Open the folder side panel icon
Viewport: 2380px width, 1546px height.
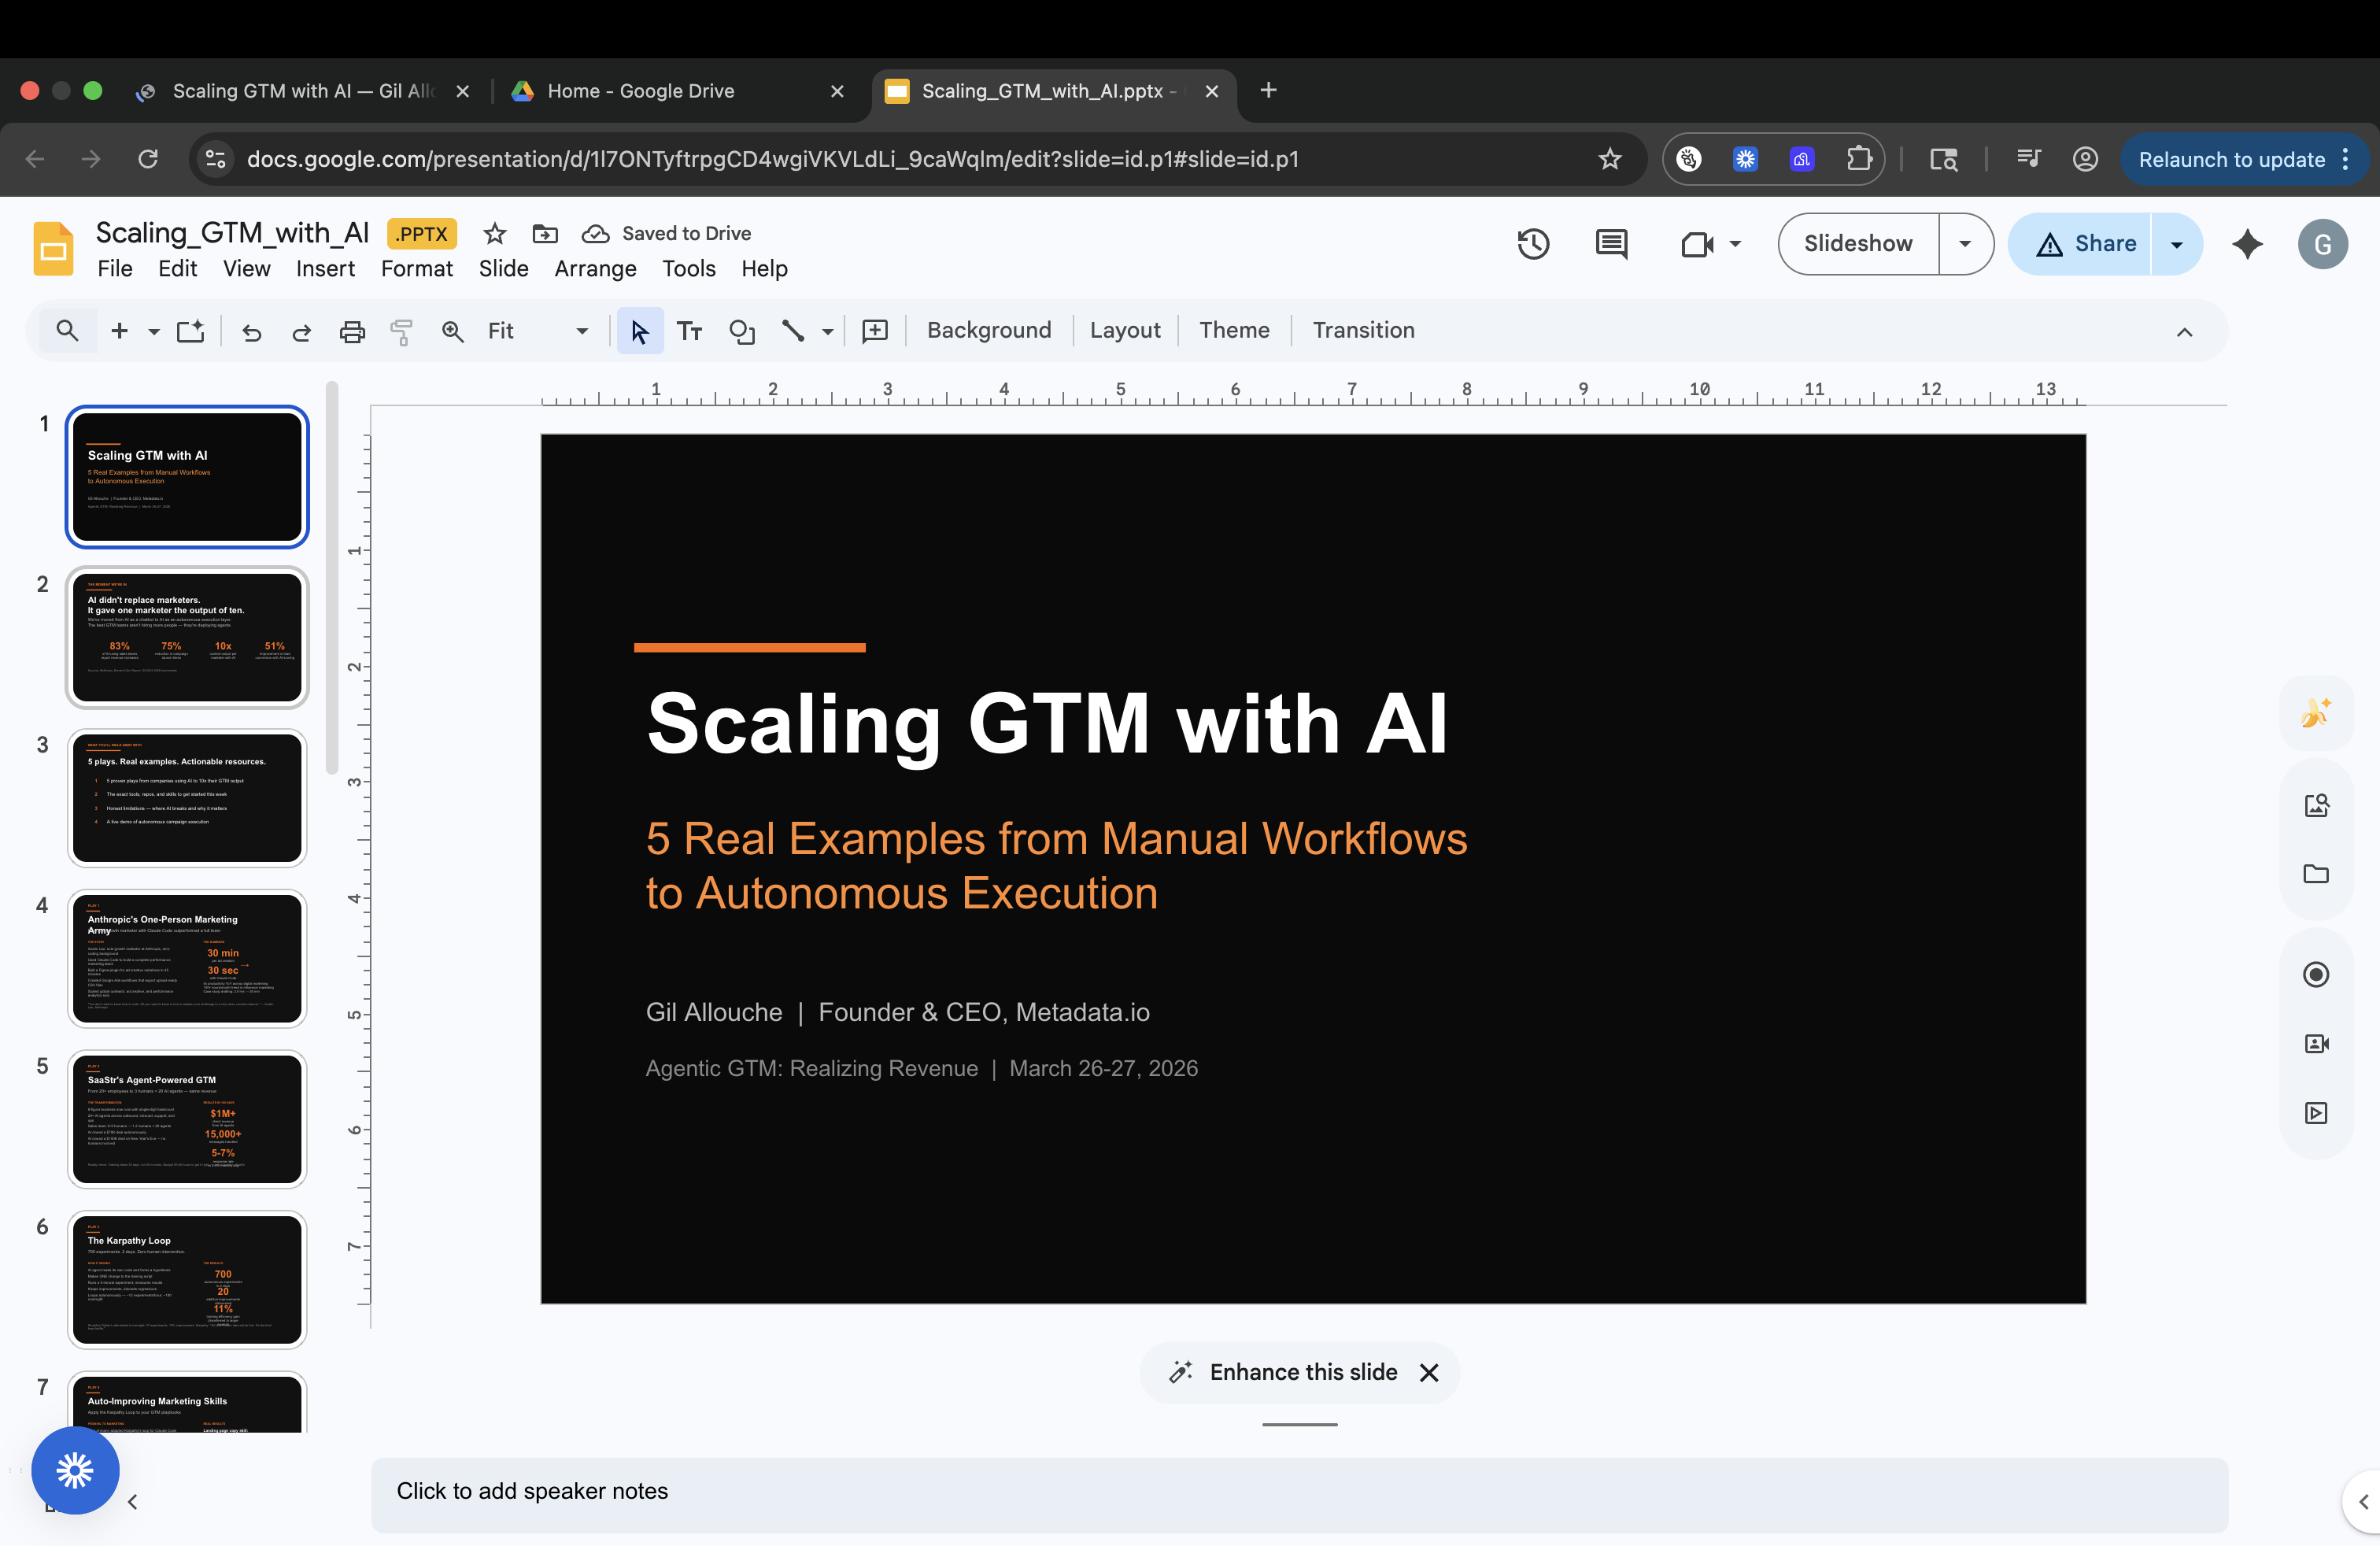[2316, 874]
